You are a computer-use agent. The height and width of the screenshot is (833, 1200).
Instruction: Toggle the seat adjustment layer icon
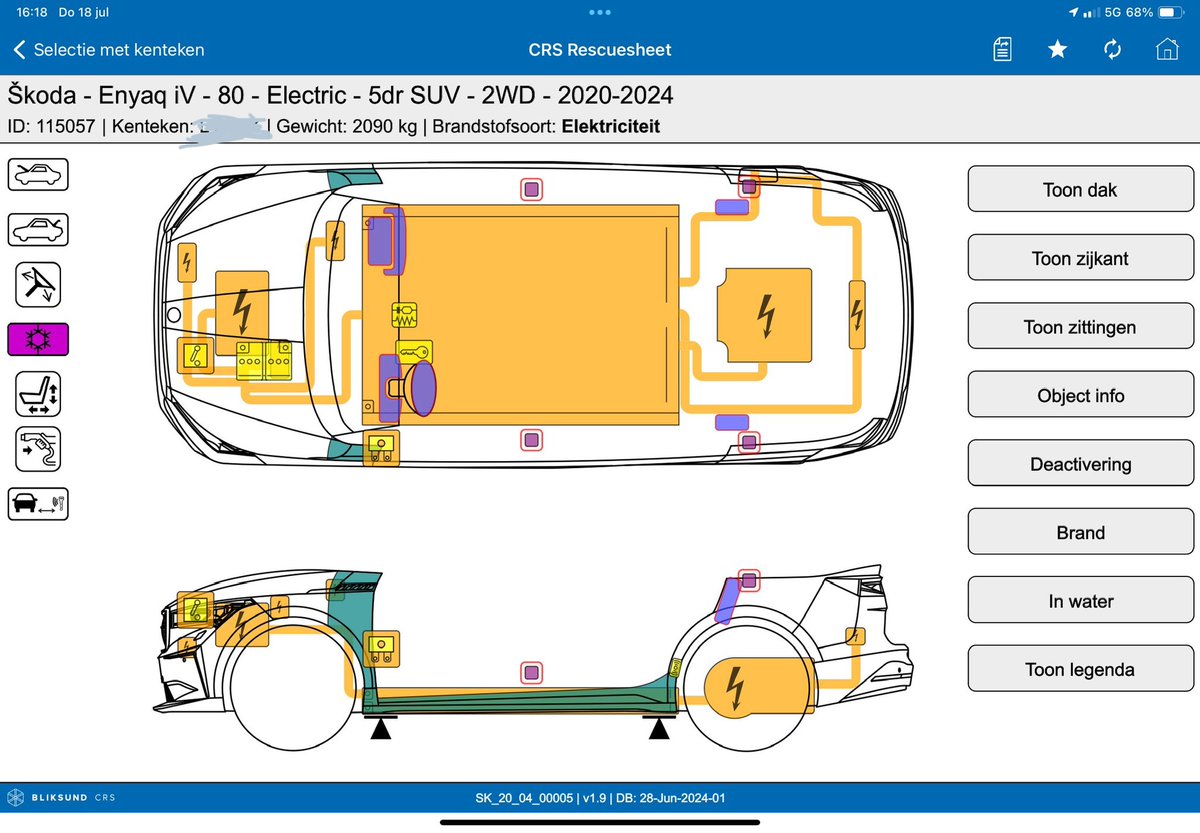pos(38,393)
